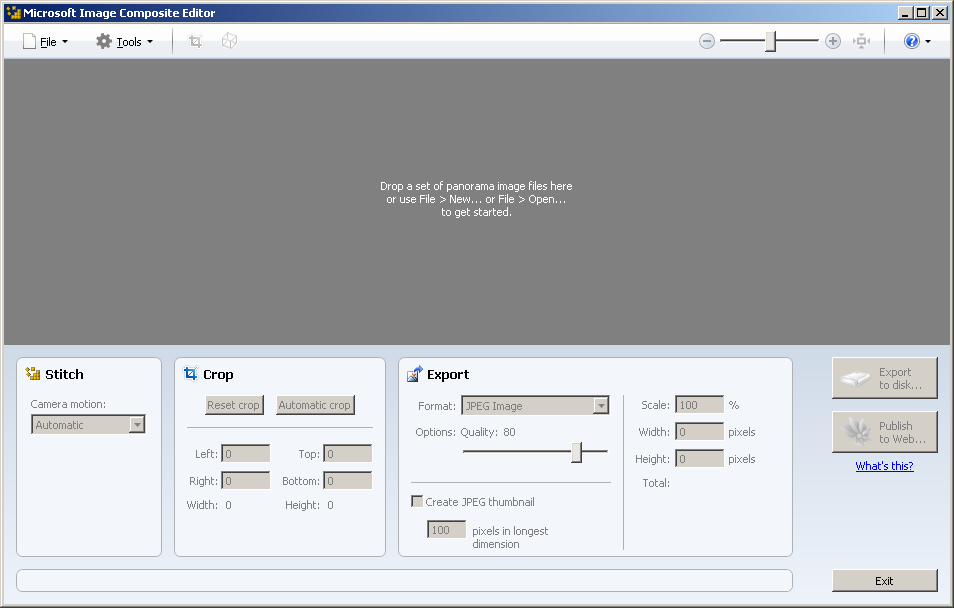This screenshot has height=608, width=954.
Task: Click the Exit button
Action: coord(885,581)
